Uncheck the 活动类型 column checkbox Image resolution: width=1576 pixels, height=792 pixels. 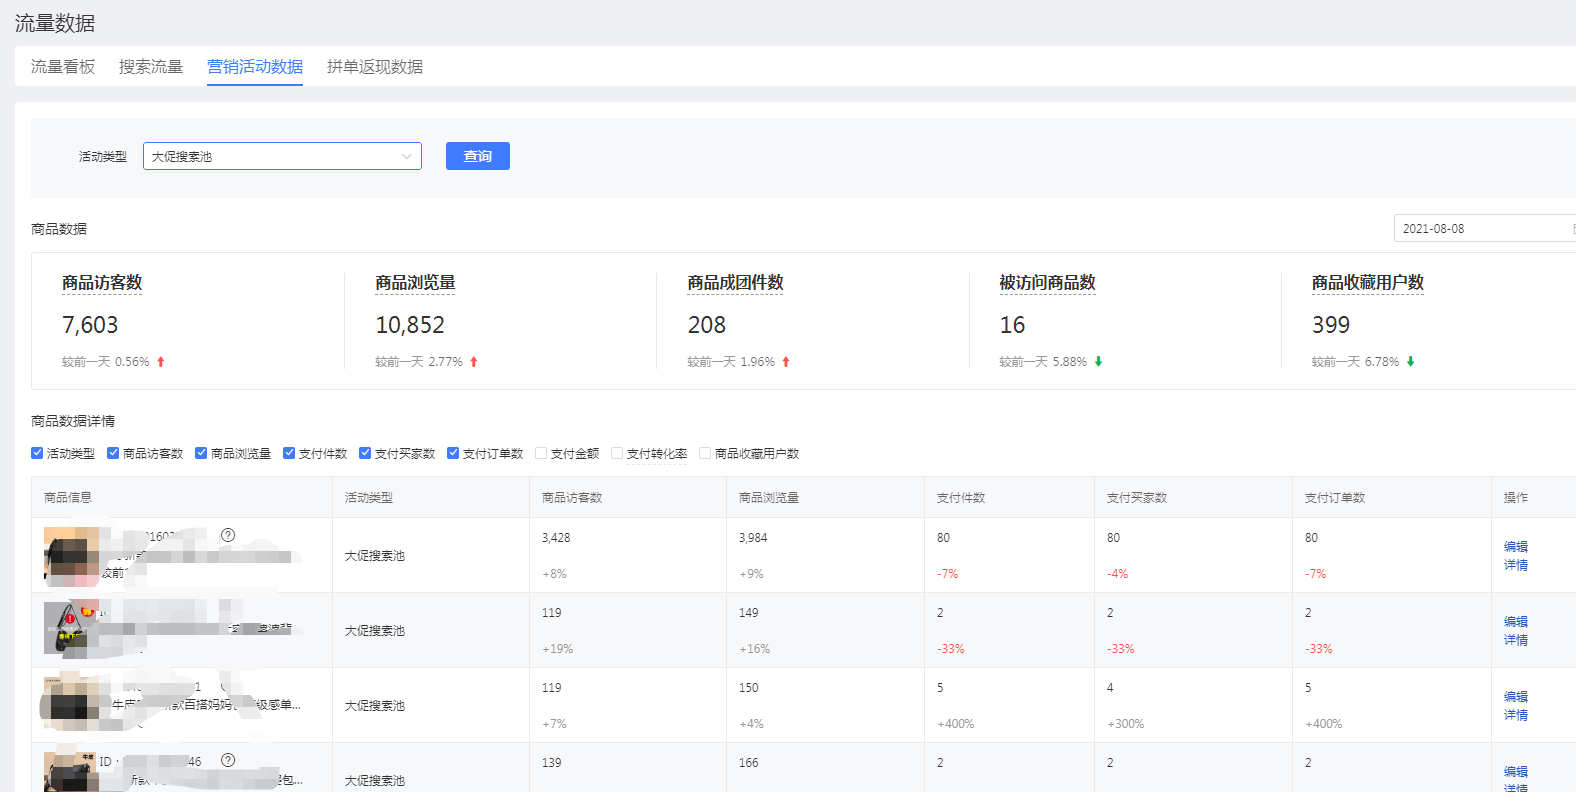pyautogui.click(x=37, y=453)
